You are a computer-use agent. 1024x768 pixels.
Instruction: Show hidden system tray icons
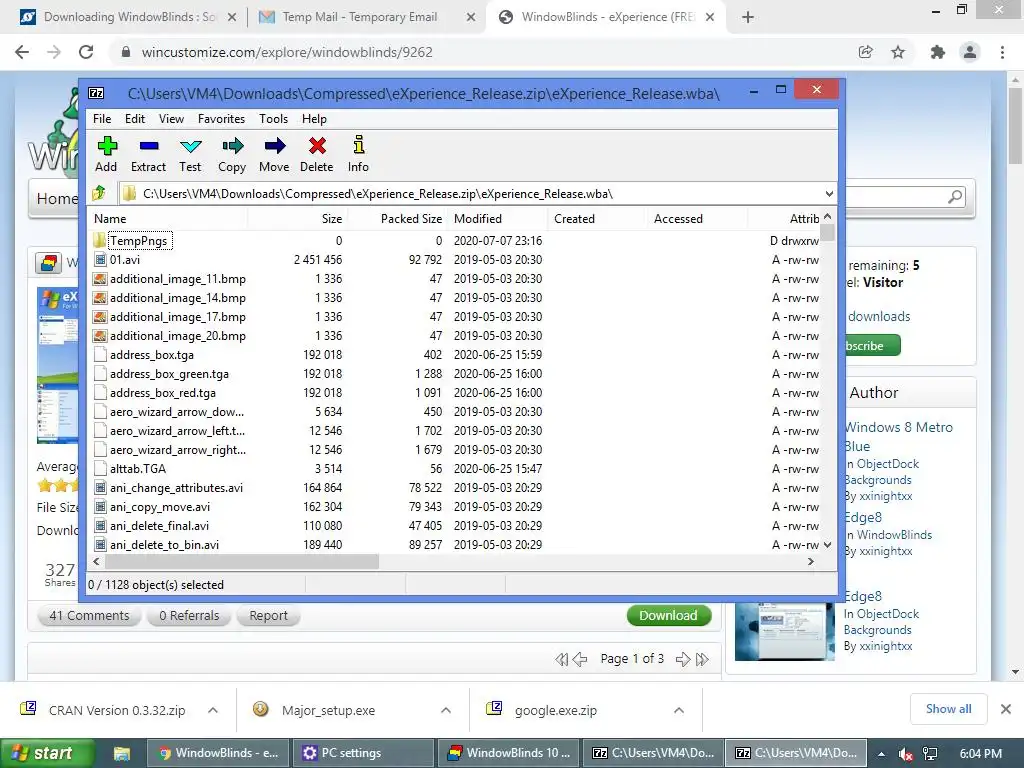pyautogui.click(x=881, y=754)
